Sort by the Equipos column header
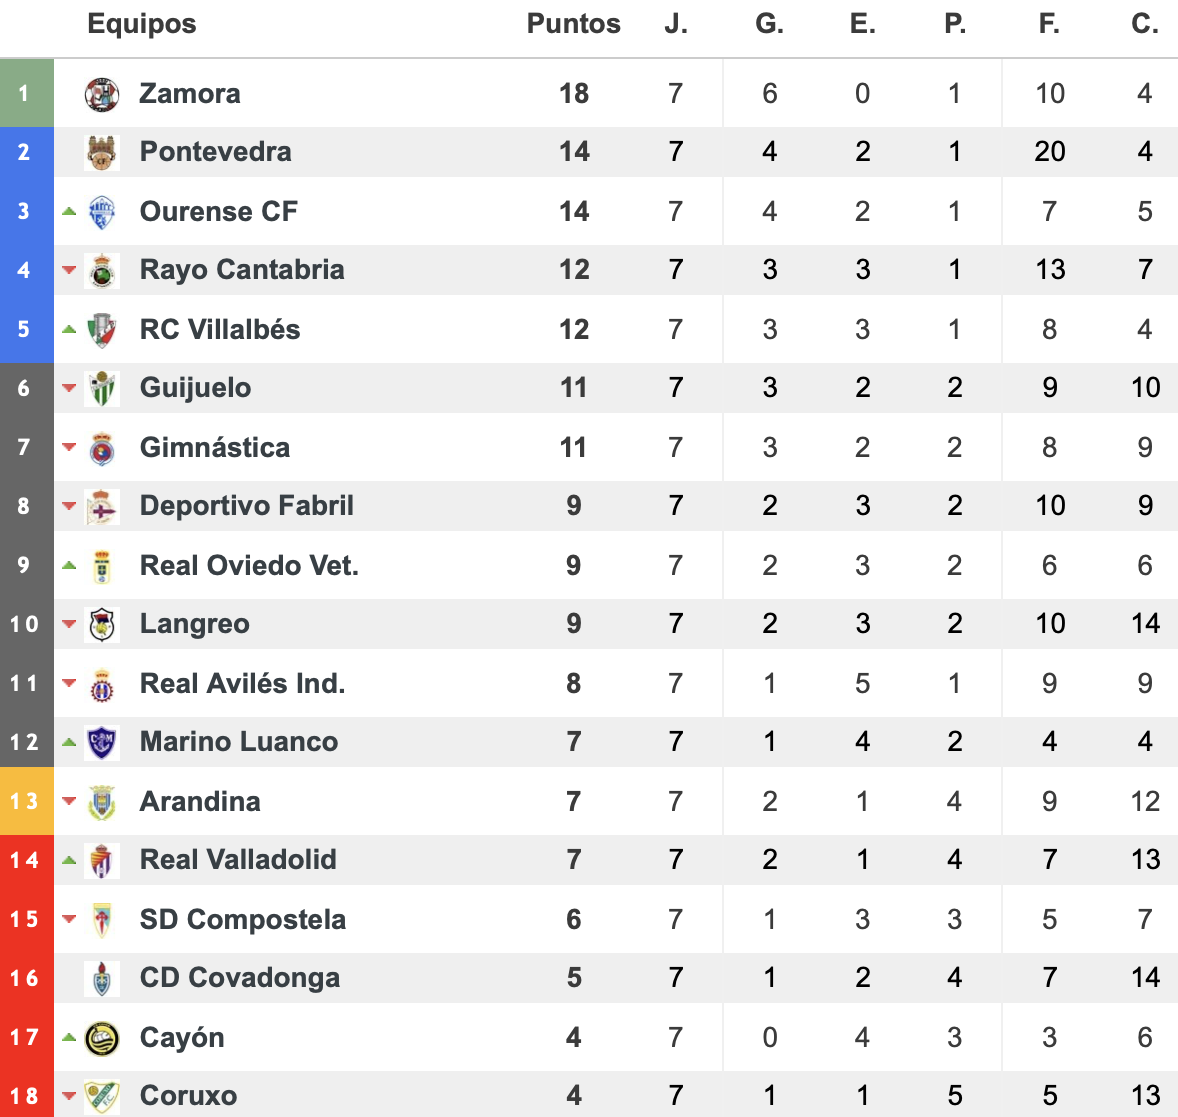This screenshot has height=1117, width=1178. click(141, 24)
